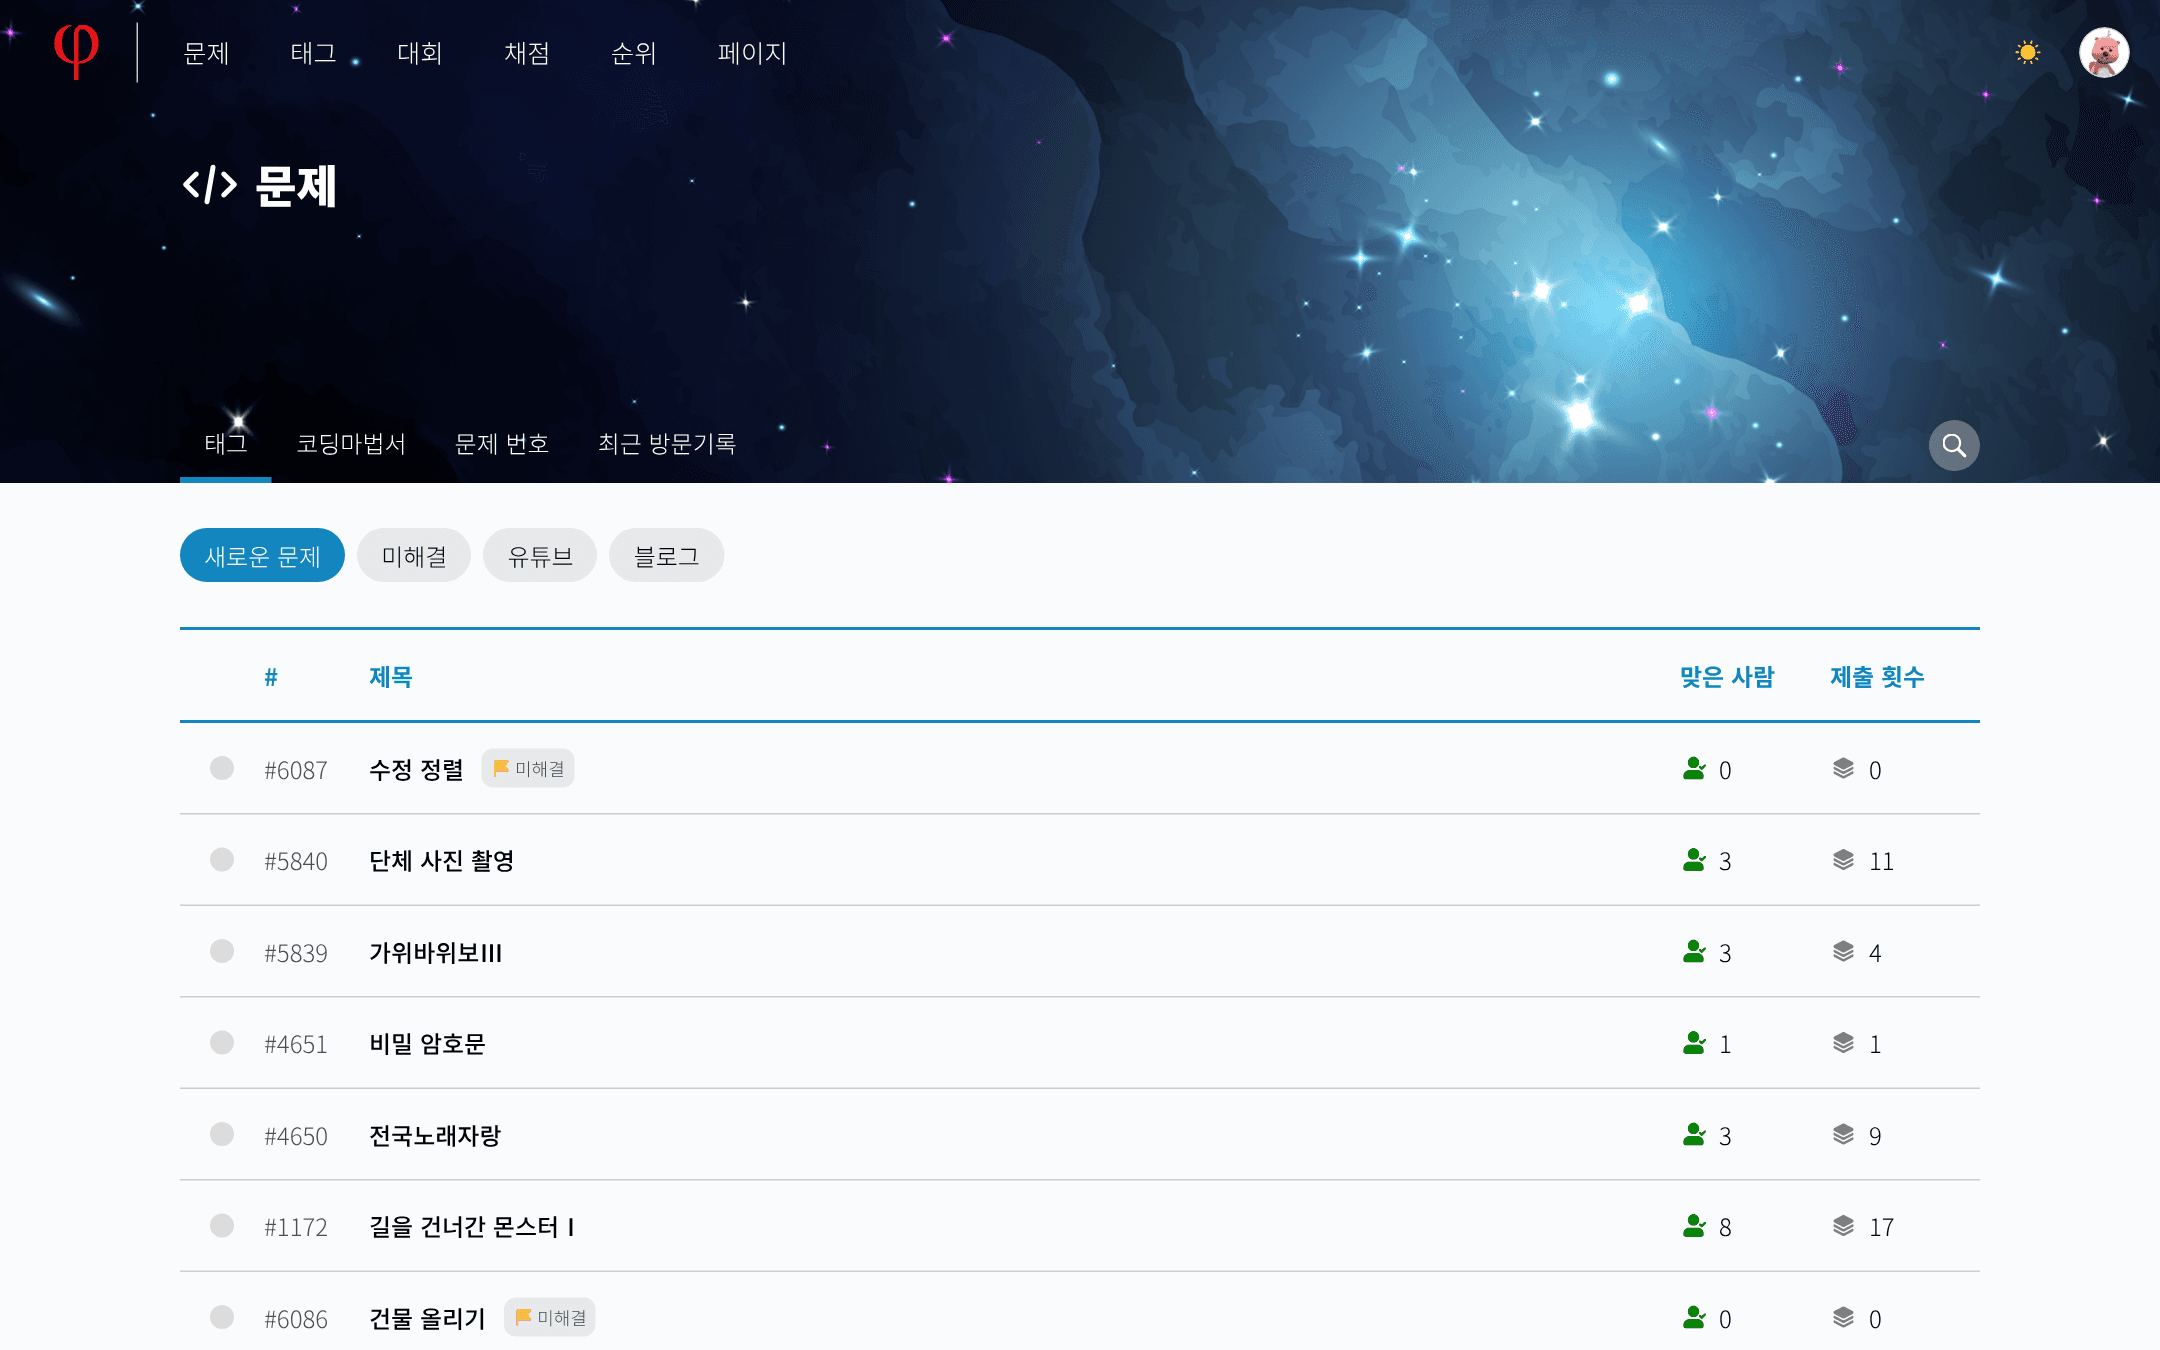Click the red phi site logo
Viewport: 2160px width, 1350px height.
tap(76, 51)
